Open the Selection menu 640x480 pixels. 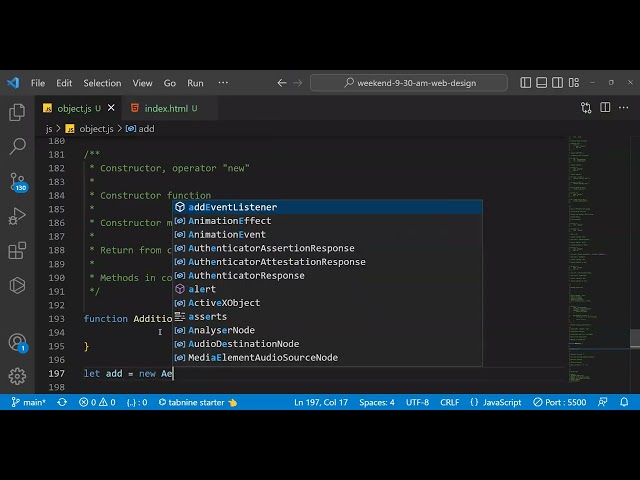tap(102, 83)
